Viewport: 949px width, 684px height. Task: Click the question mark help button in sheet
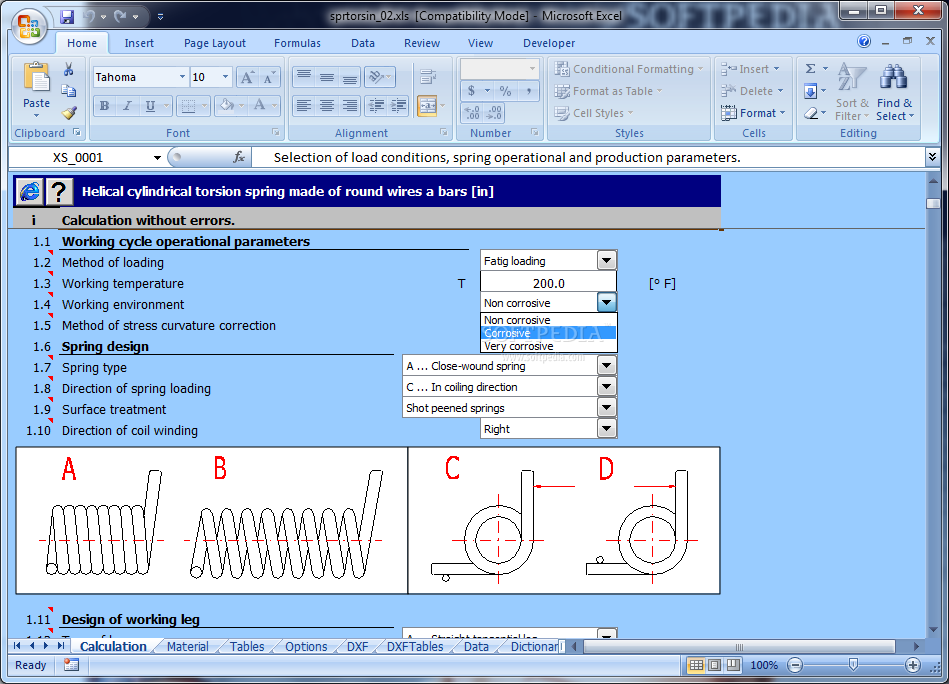59,192
